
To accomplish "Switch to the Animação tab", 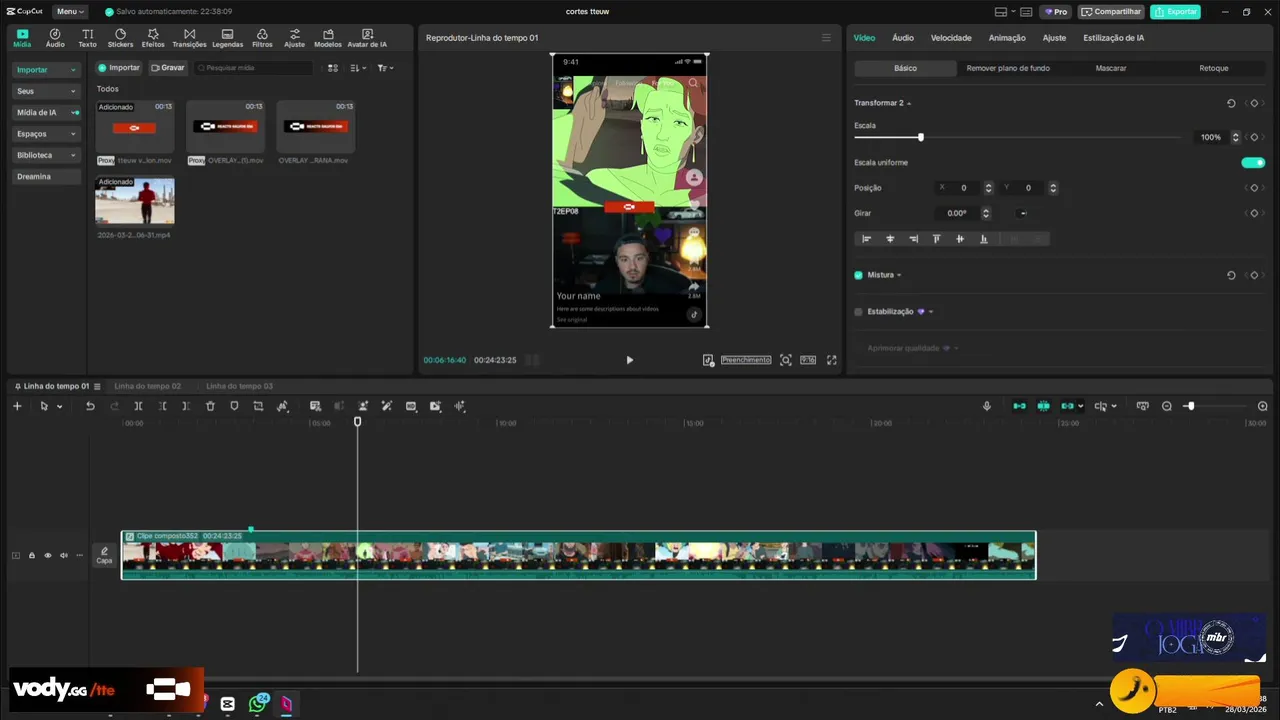I will pyautogui.click(x=1007, y=38).
